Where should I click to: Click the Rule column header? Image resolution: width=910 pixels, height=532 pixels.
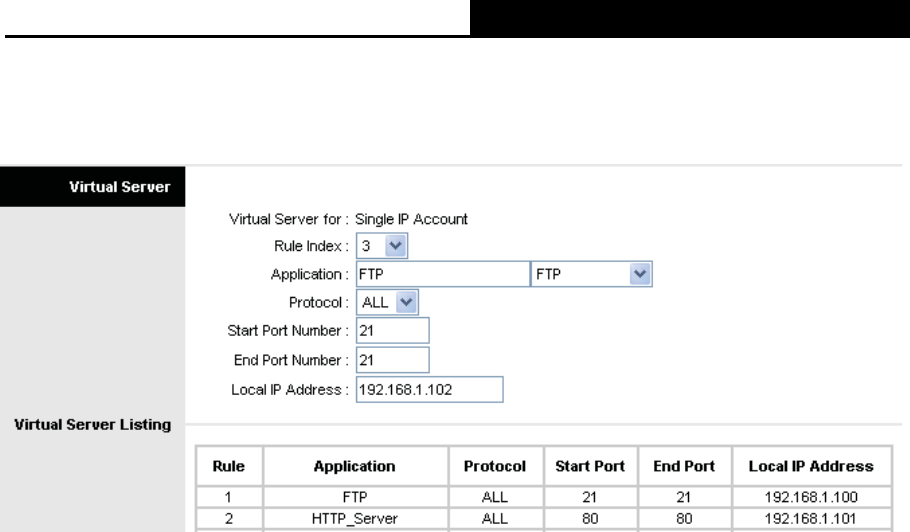(229, 466)
